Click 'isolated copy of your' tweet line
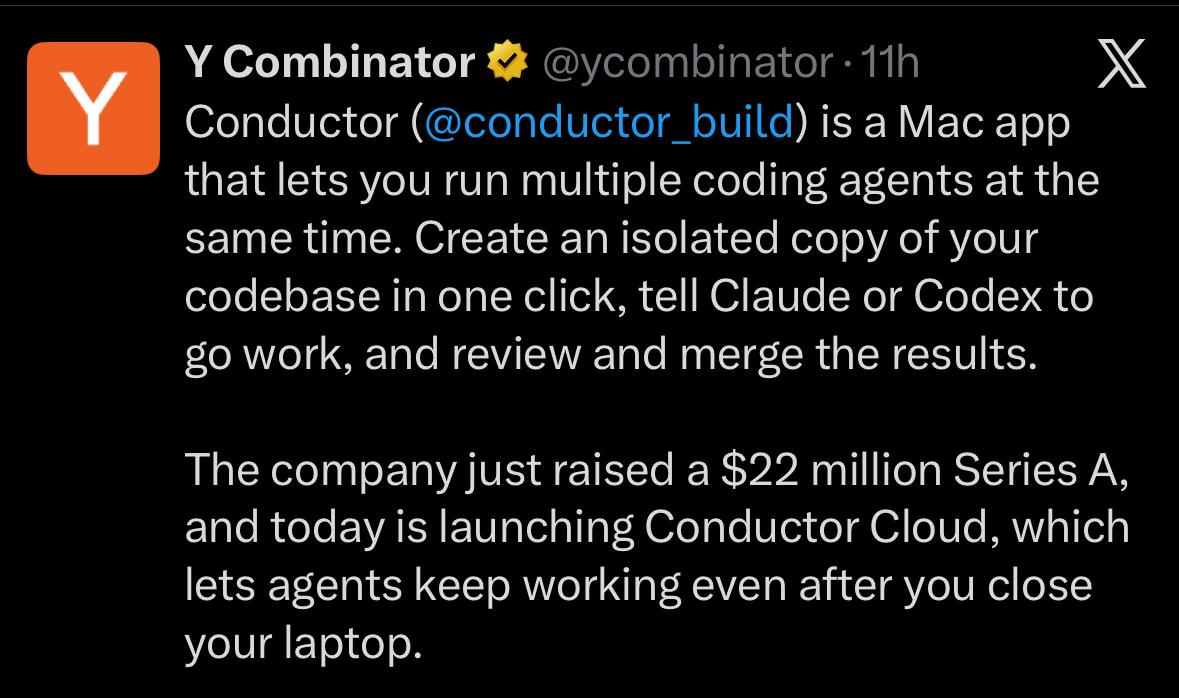Screen dimensions: 1179x698 829,239
